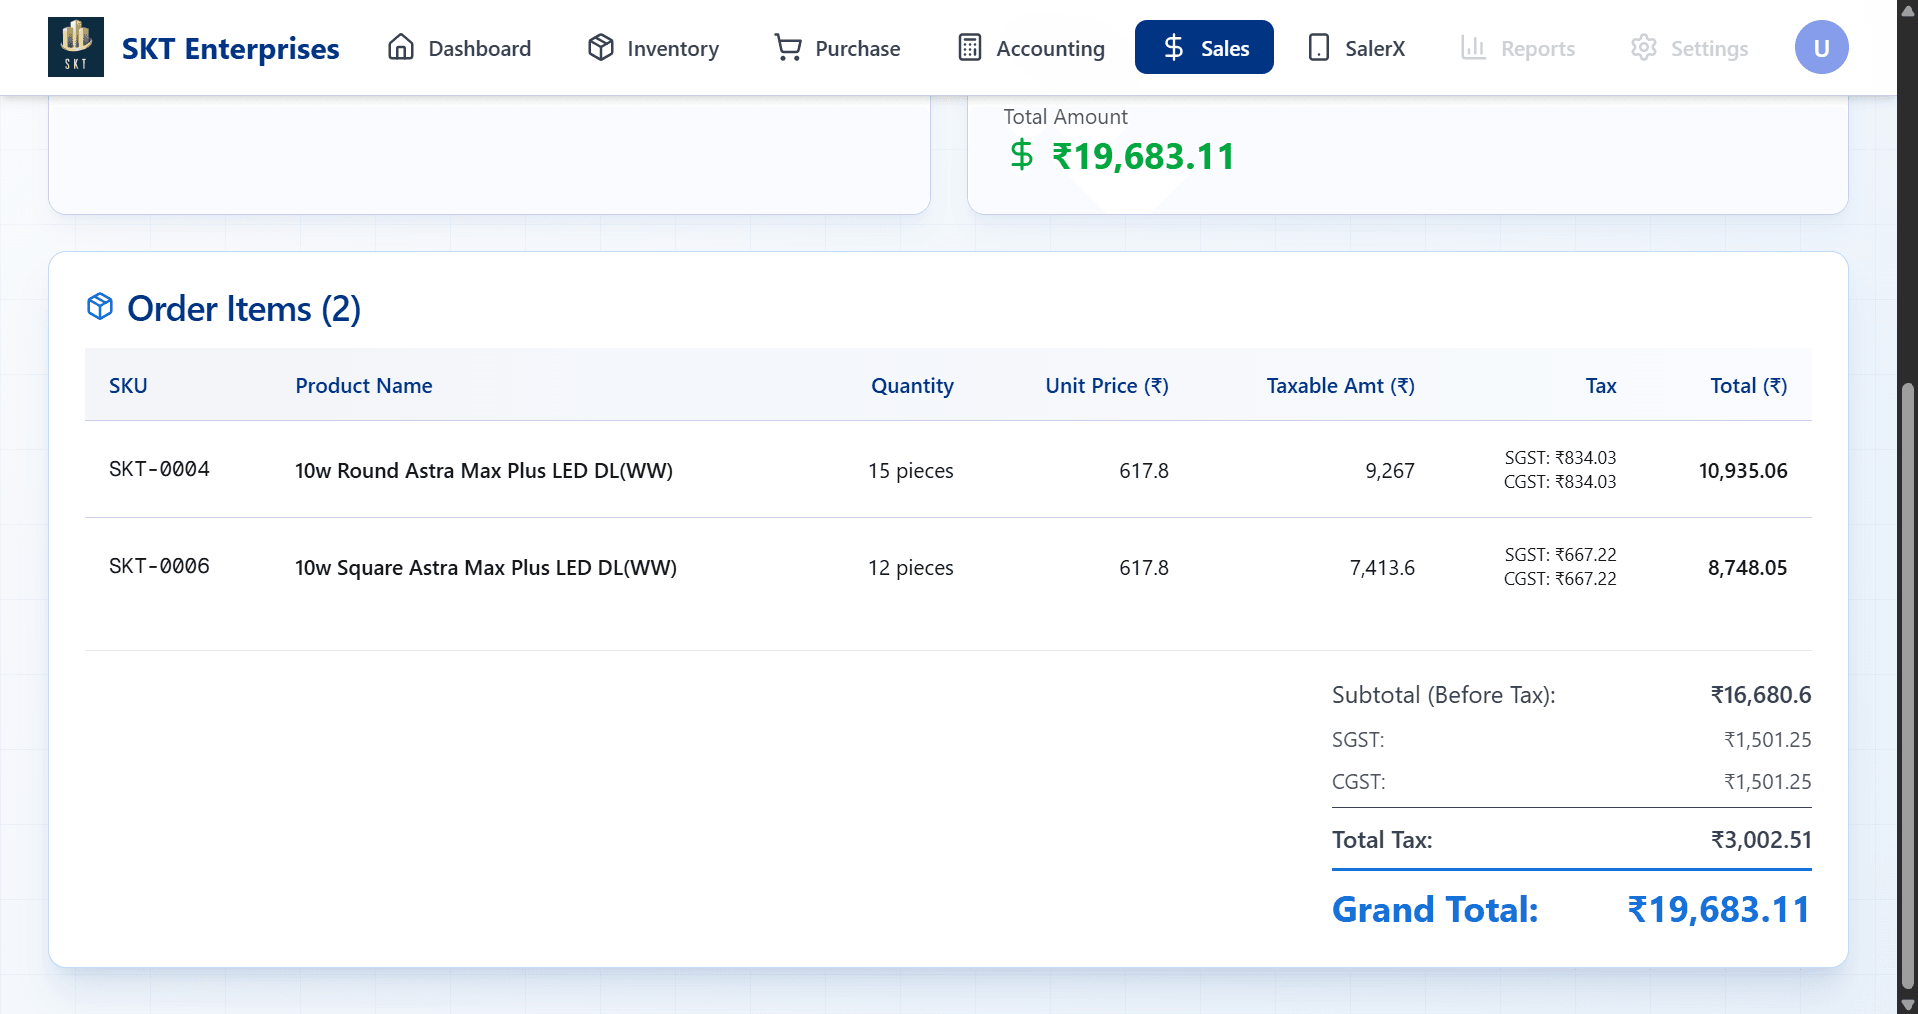Click the 15 pieces quantity cell
This screenshot has height=1014, width=1918.
click(x=910, y=470)
